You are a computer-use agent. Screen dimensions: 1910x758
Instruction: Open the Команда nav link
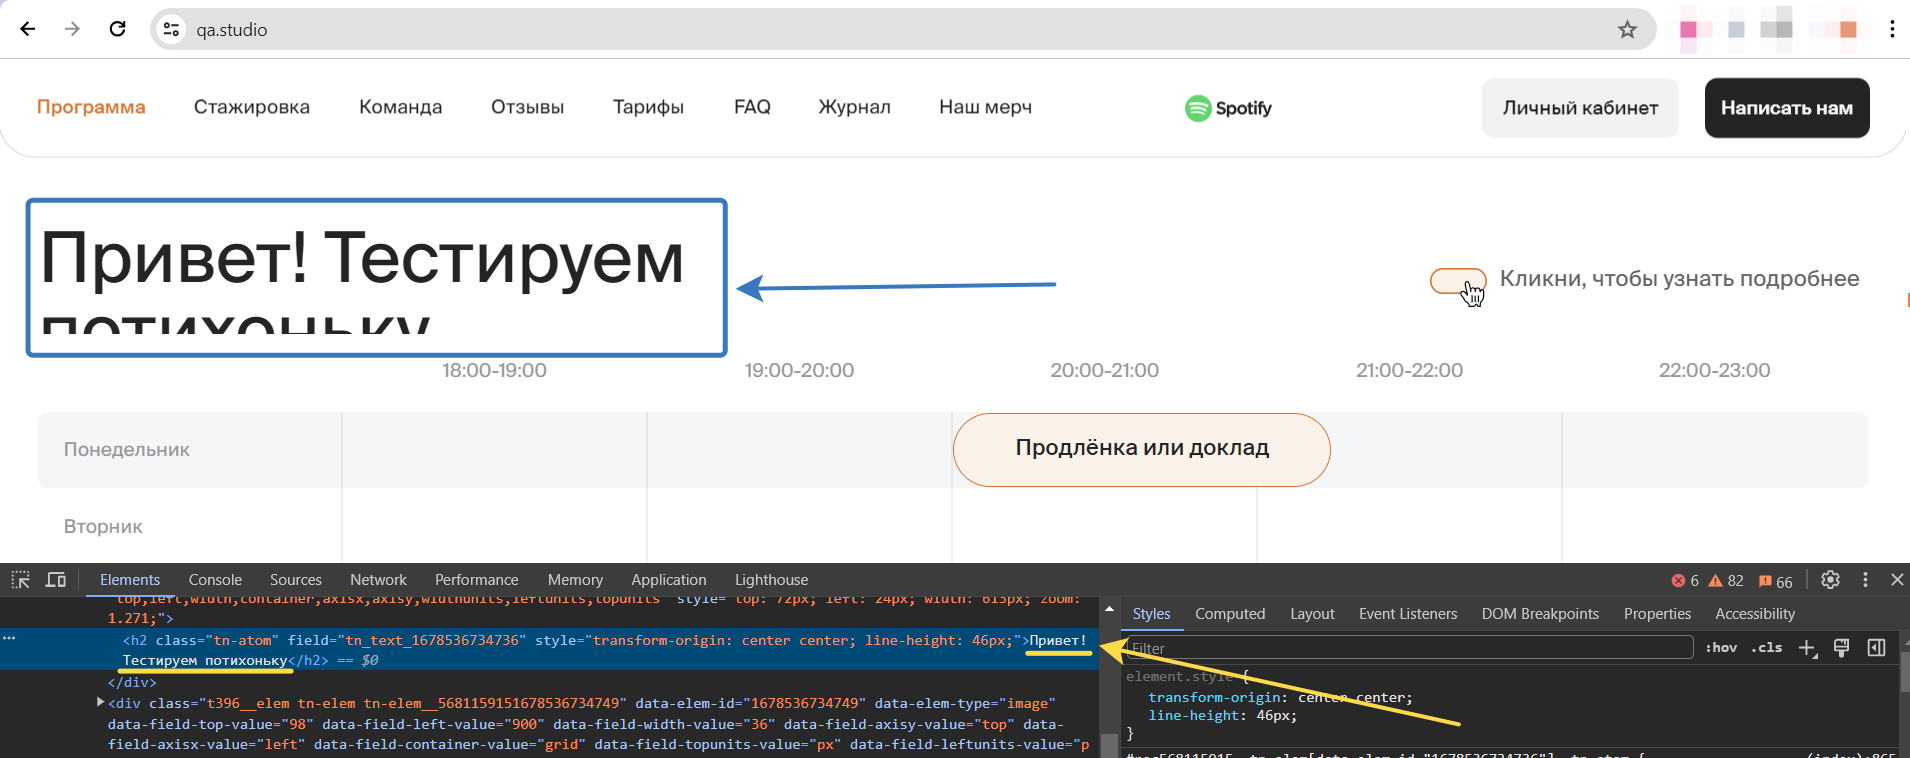point(400,107)
